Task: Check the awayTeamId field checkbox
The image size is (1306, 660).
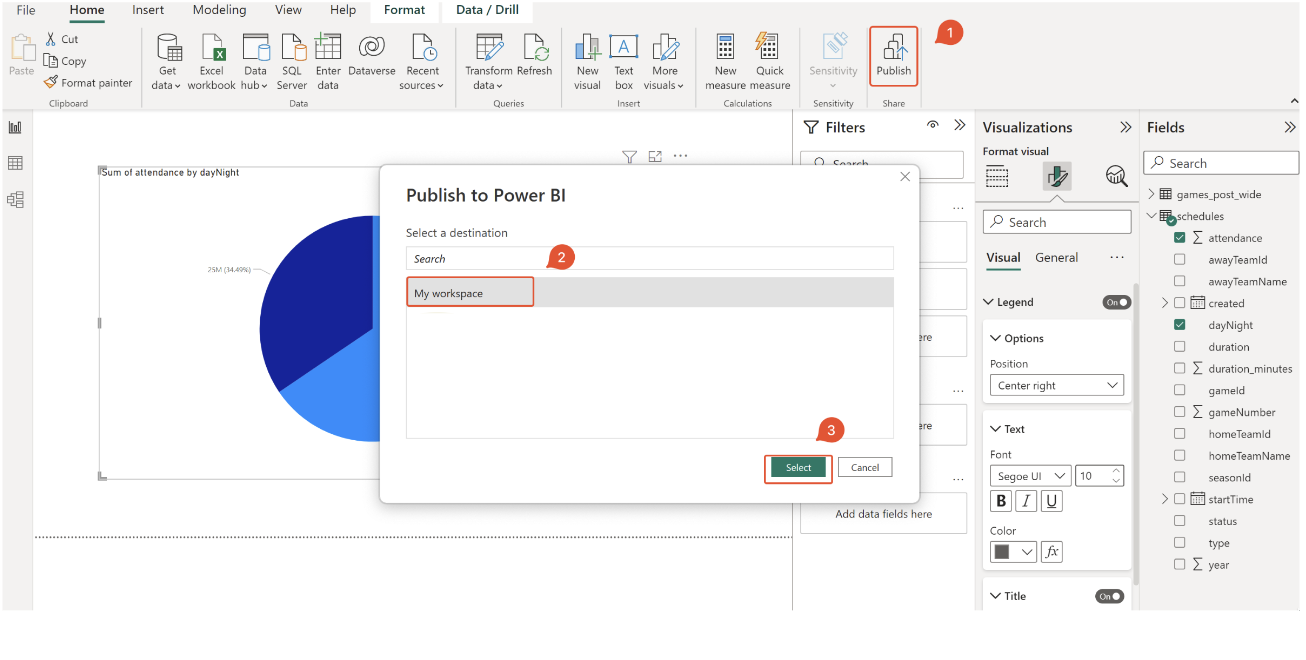Action: pos(1179,260)
